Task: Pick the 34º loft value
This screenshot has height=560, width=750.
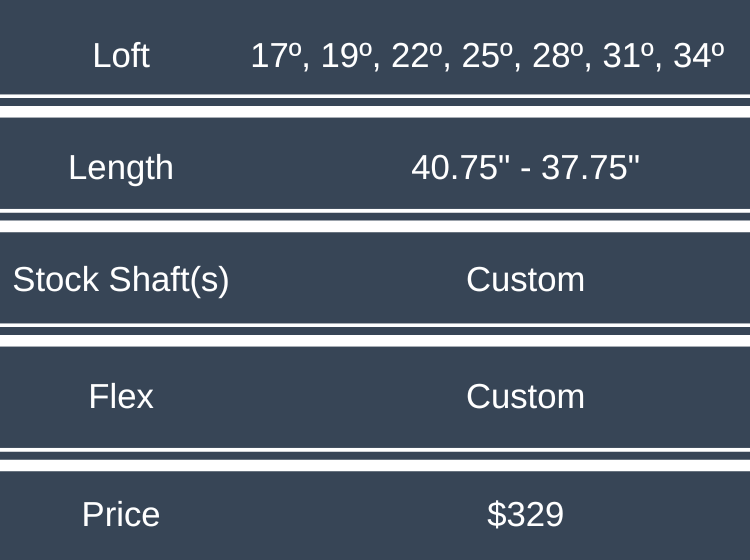Action: 699,56
